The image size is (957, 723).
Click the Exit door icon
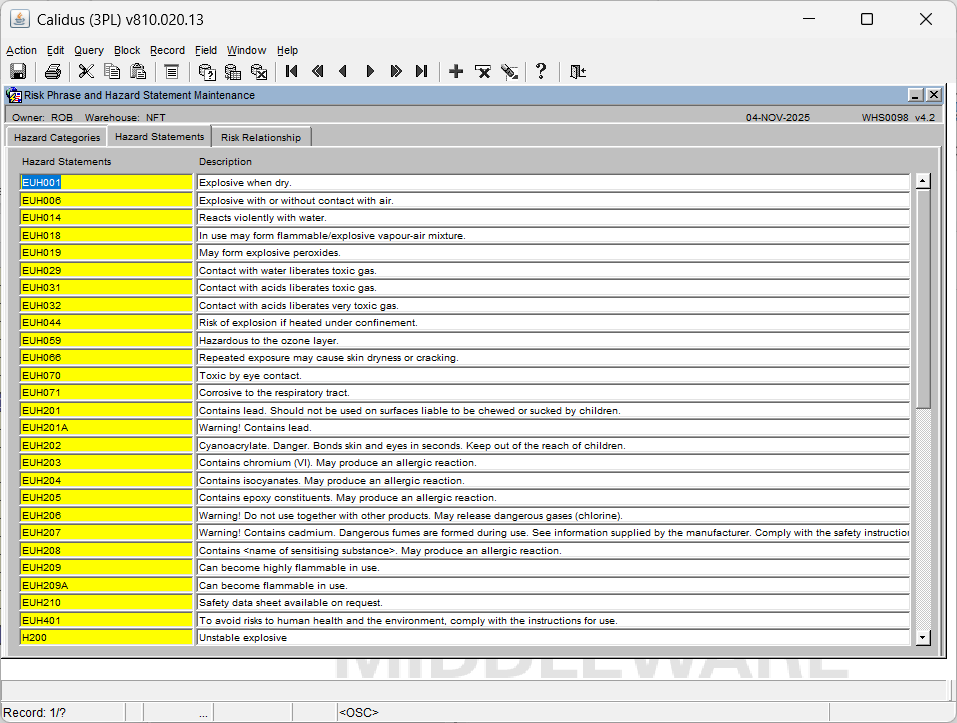coord(578,71)
